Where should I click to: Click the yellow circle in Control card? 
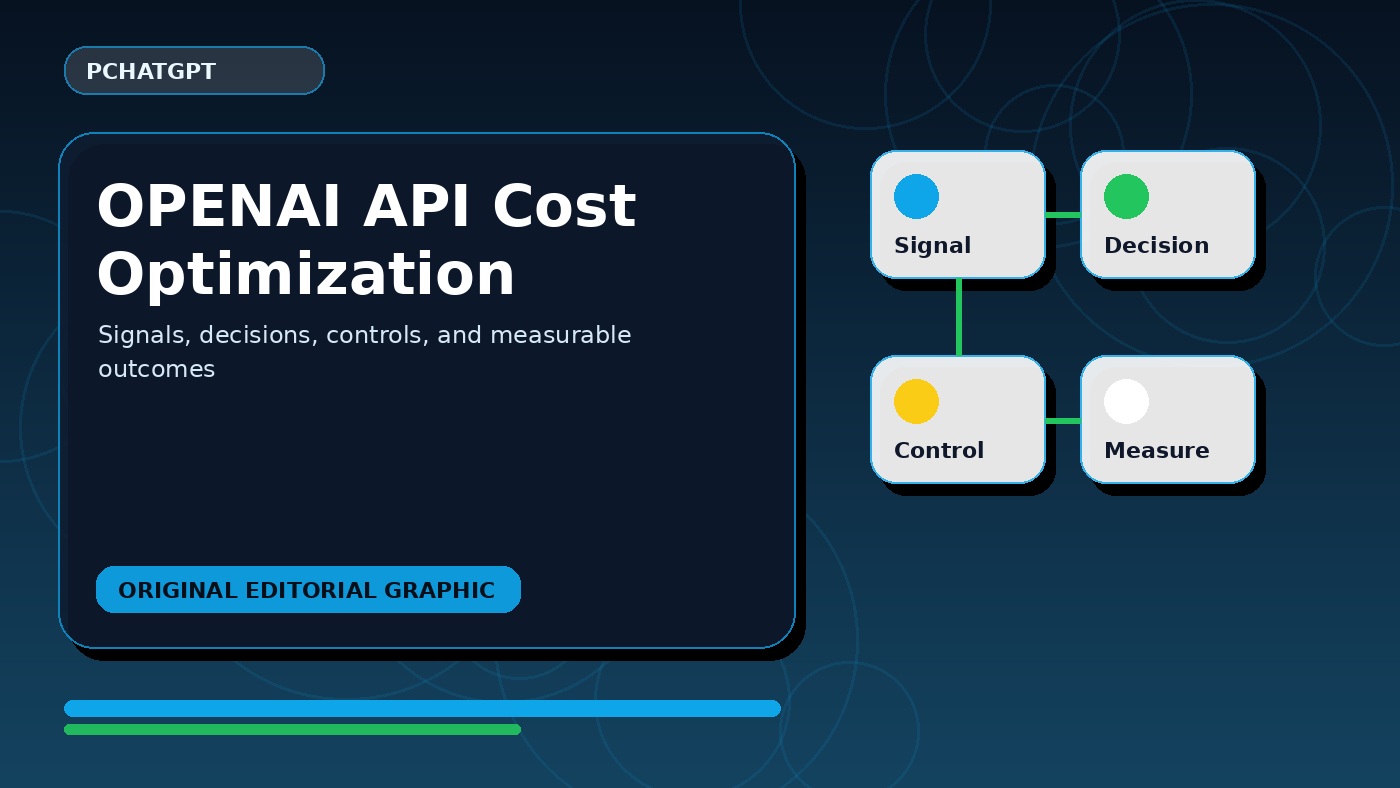(916, 401)
